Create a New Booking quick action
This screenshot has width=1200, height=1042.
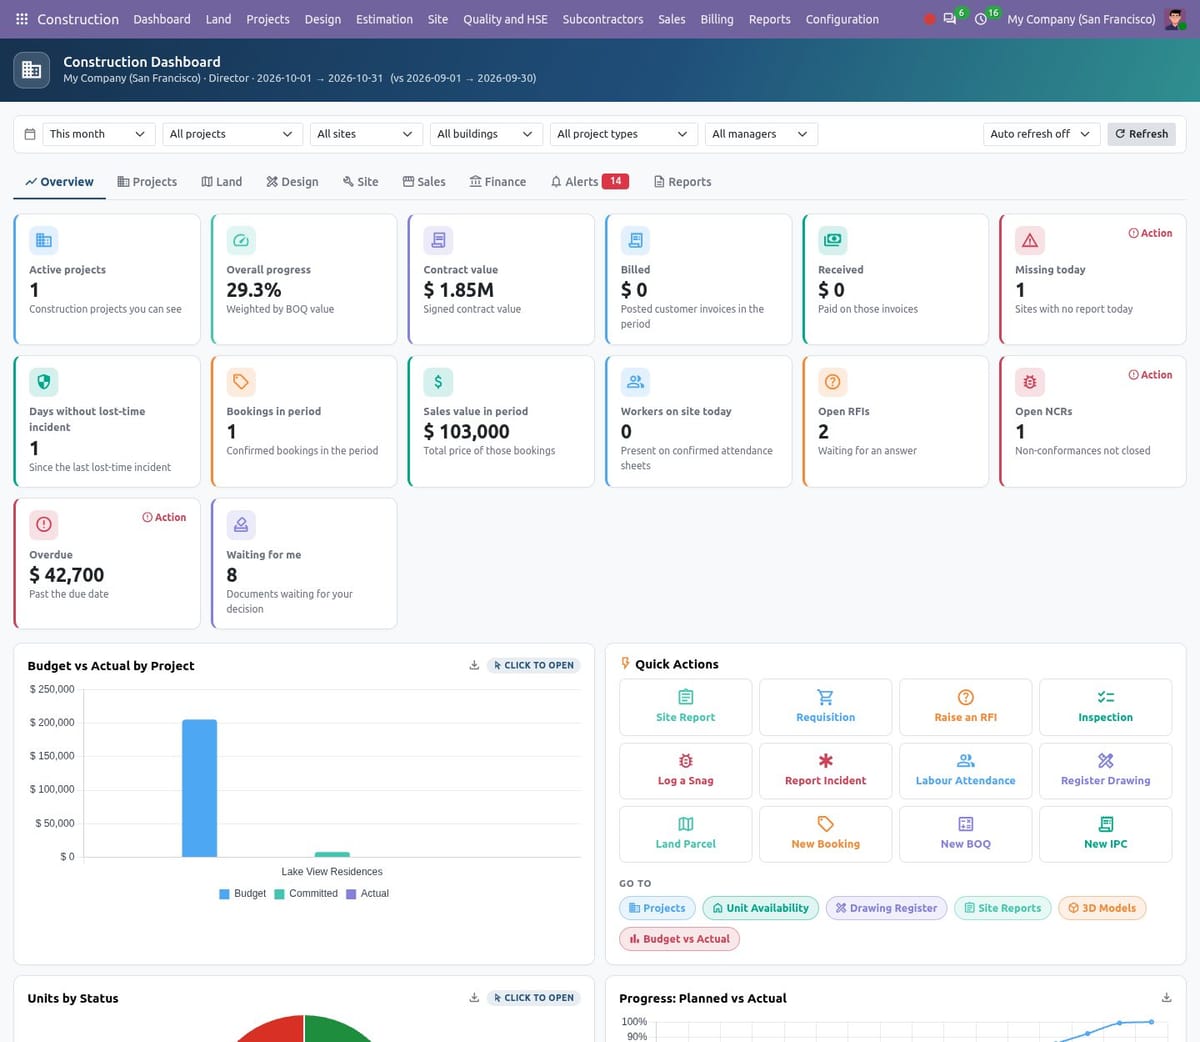(x=826, y=834)
